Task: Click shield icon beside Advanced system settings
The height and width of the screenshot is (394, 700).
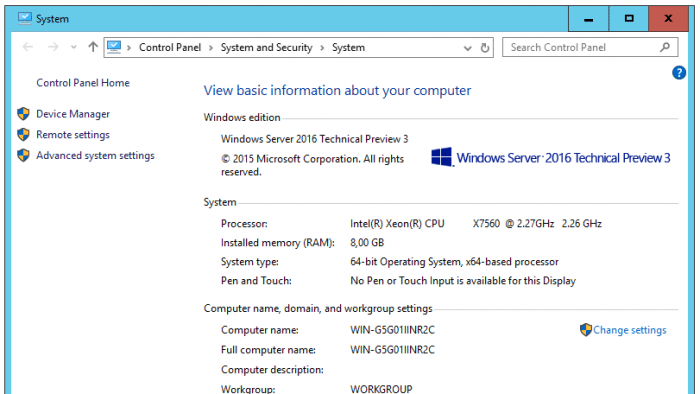Action: click(23, 155)
